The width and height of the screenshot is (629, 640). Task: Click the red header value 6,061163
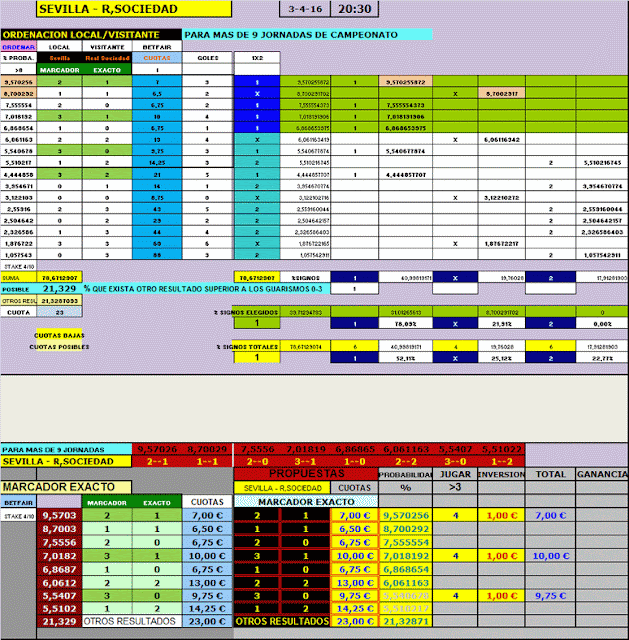405,449
